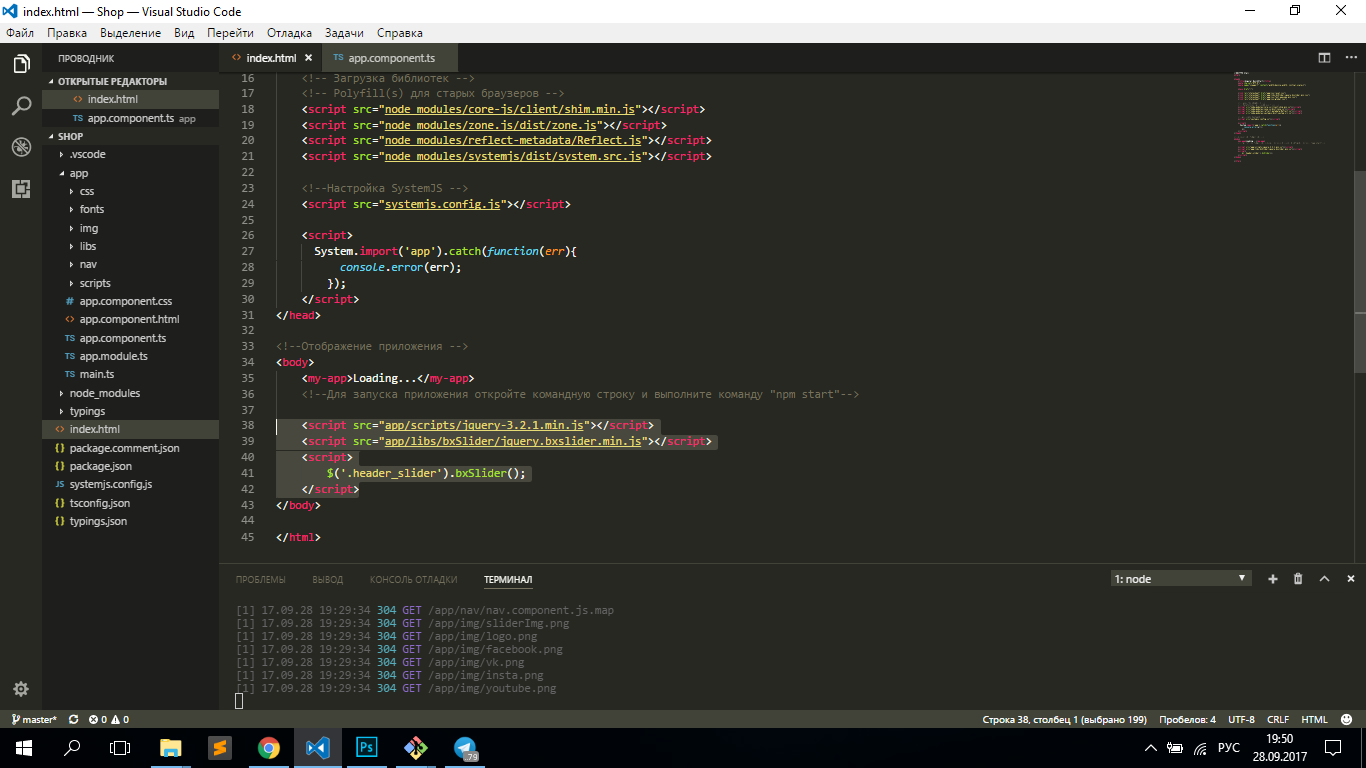Add a new terminal with plus icon

click(x=1273, y=579)
